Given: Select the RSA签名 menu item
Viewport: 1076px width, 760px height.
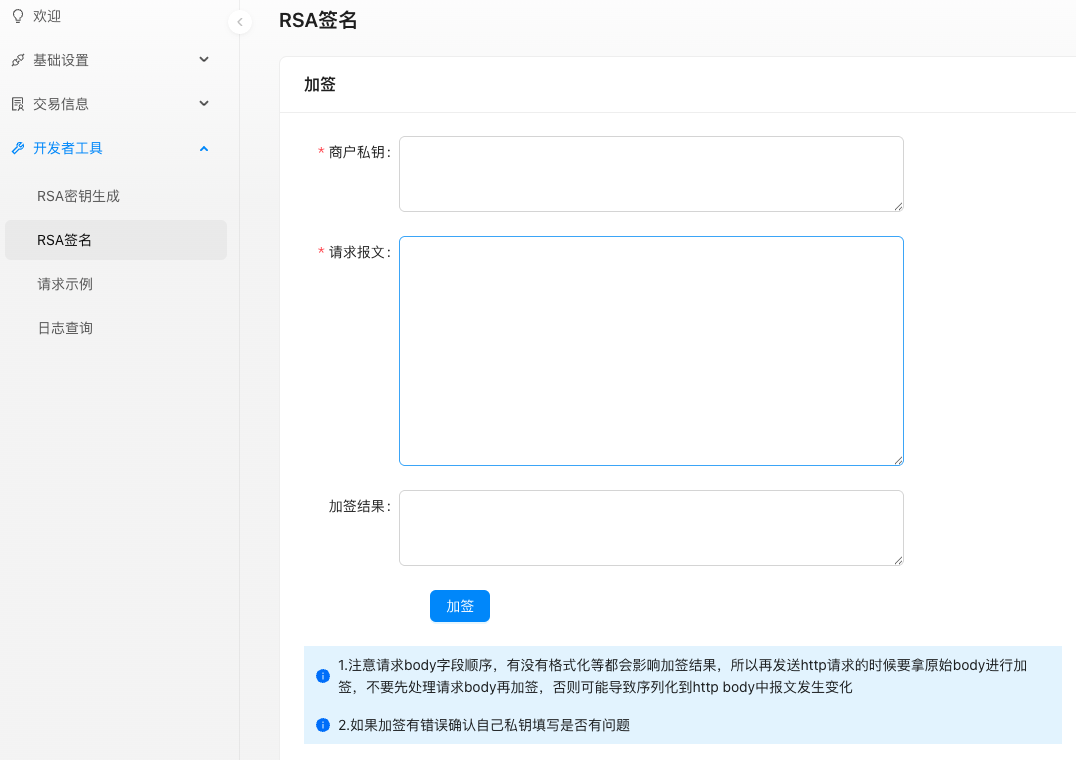Looking at the screenshot, I should click(65, 240).
